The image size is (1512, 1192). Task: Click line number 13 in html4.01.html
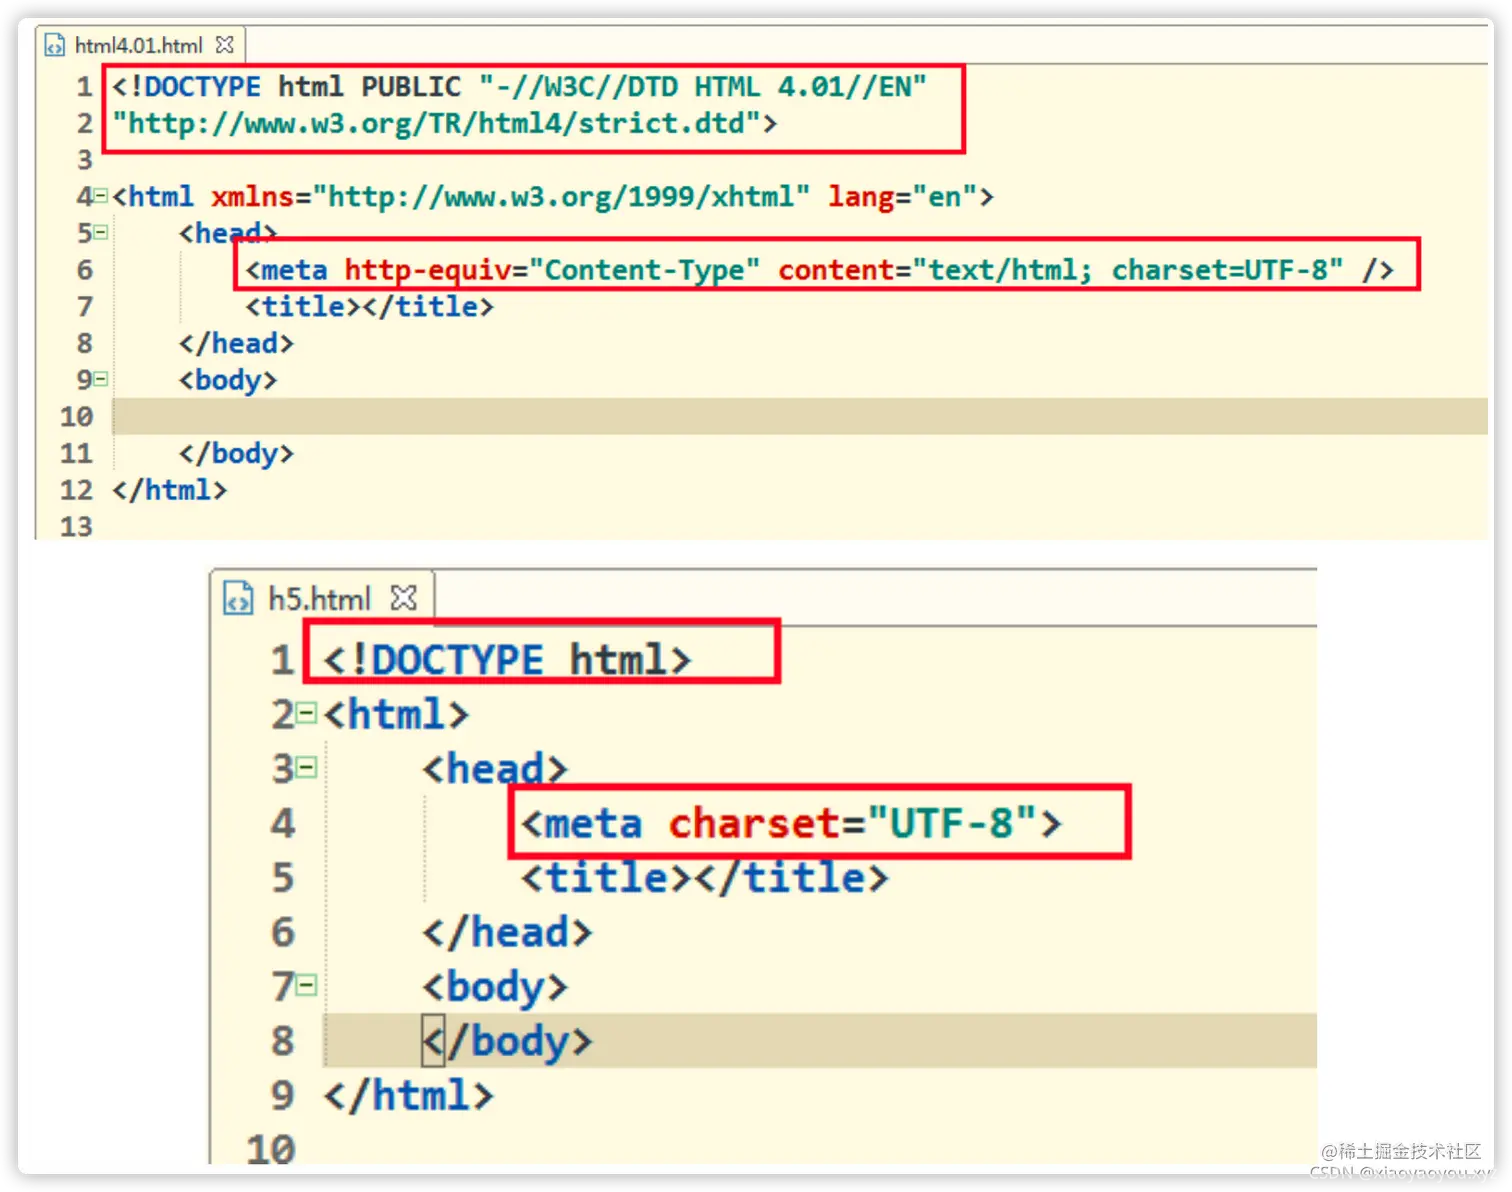[76, 526]
